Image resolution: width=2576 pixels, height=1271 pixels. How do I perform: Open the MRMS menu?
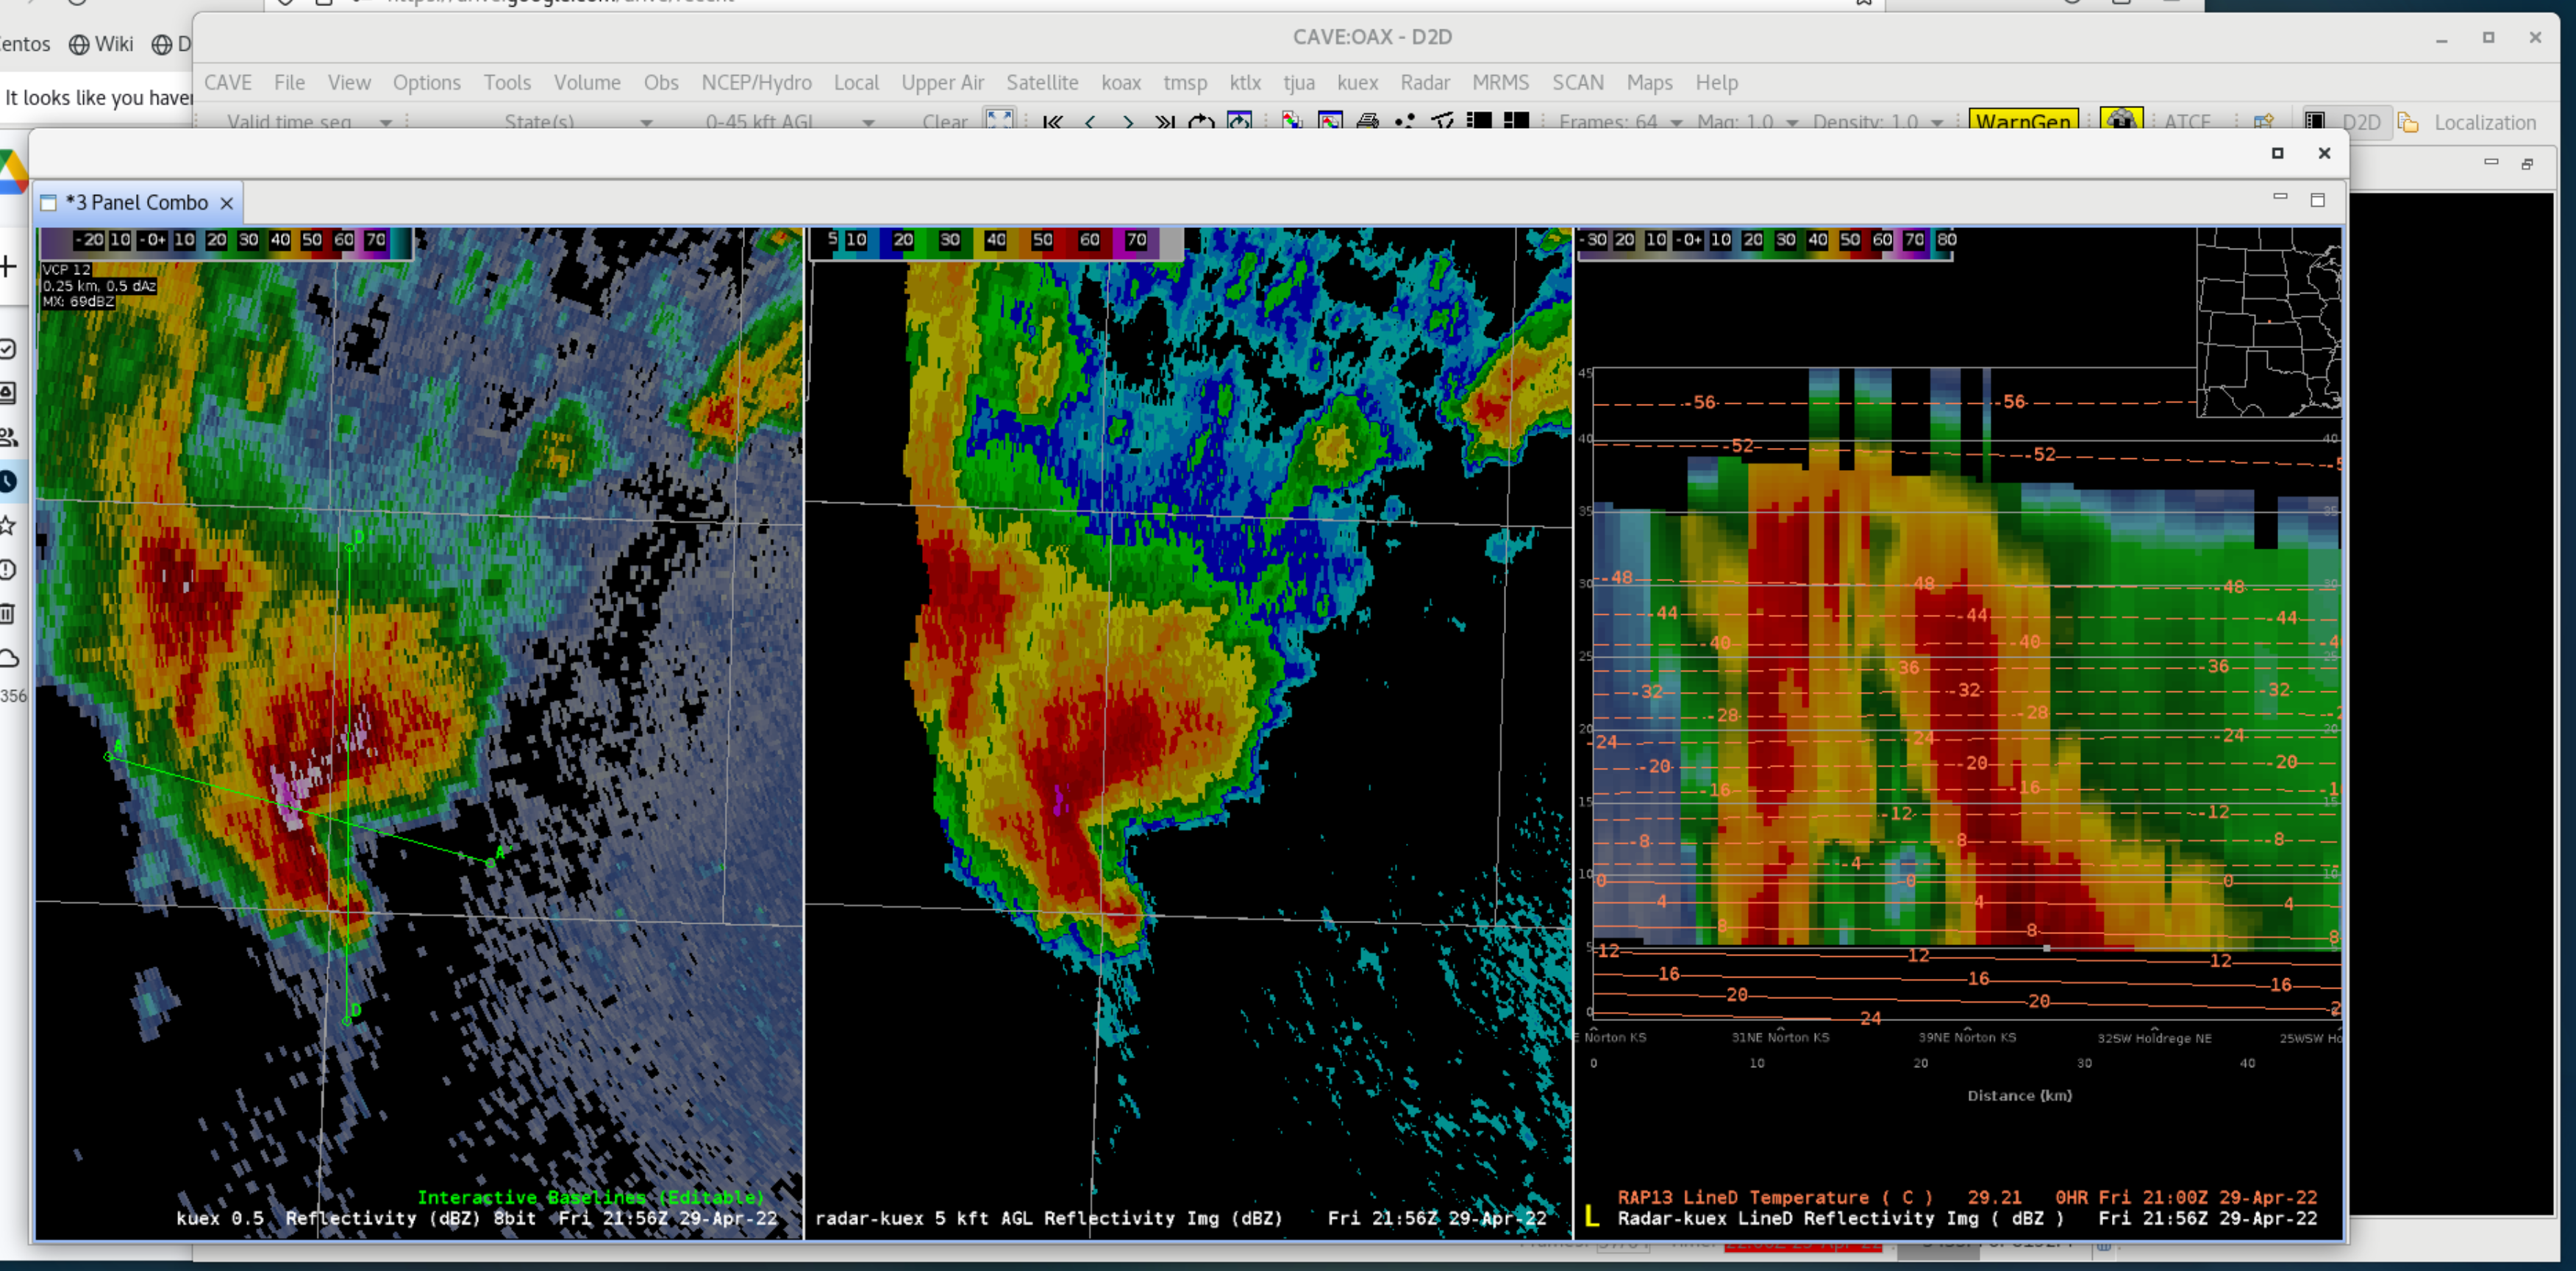(x=1501, y=83)
